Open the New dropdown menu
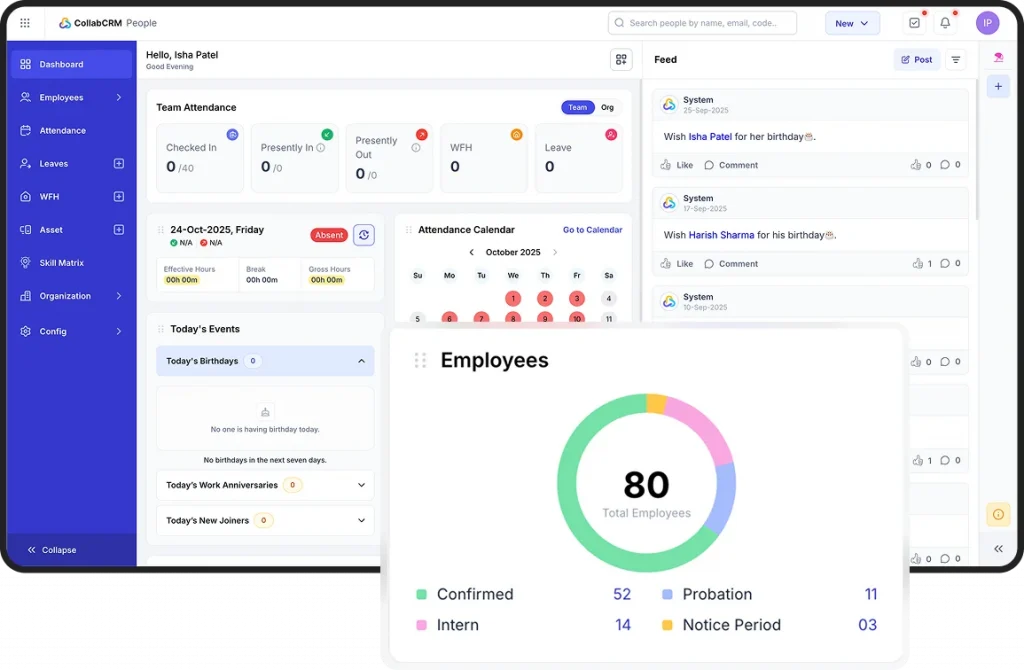The image size is (1024, 670). point(852,23)
